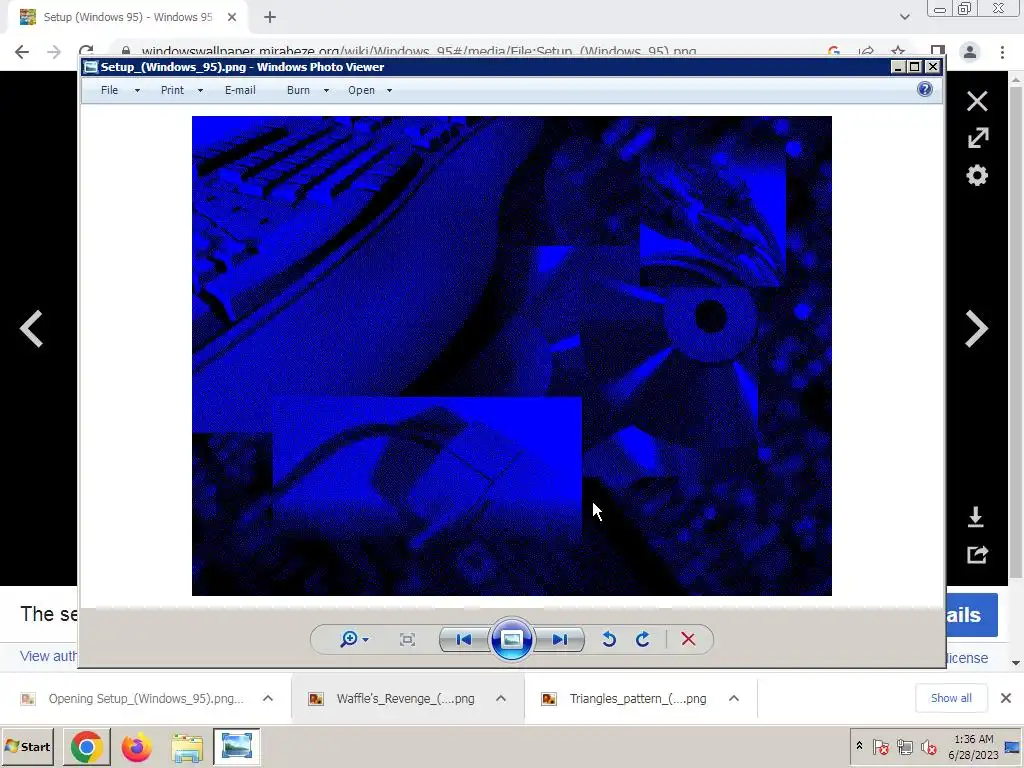Open the Print menu
Image resolution: width=1024 pixels, height=768 pixels.
pyautogui.click(x=172, y=90)
